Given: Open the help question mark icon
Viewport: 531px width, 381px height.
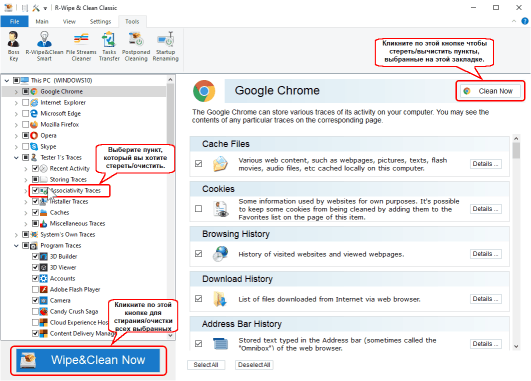Looking at the screenshot, I should pos(525,21).
